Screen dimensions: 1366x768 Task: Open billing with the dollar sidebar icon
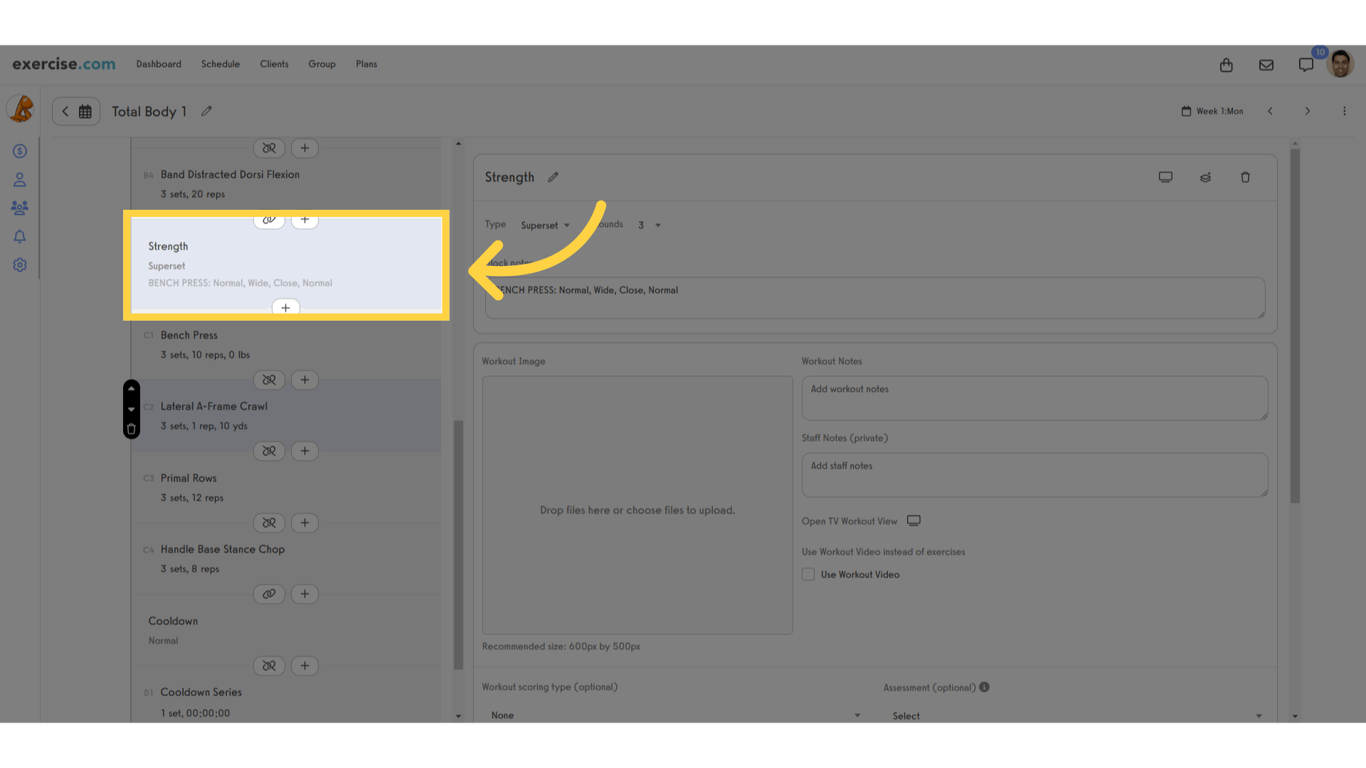click(x=19, y=150)
